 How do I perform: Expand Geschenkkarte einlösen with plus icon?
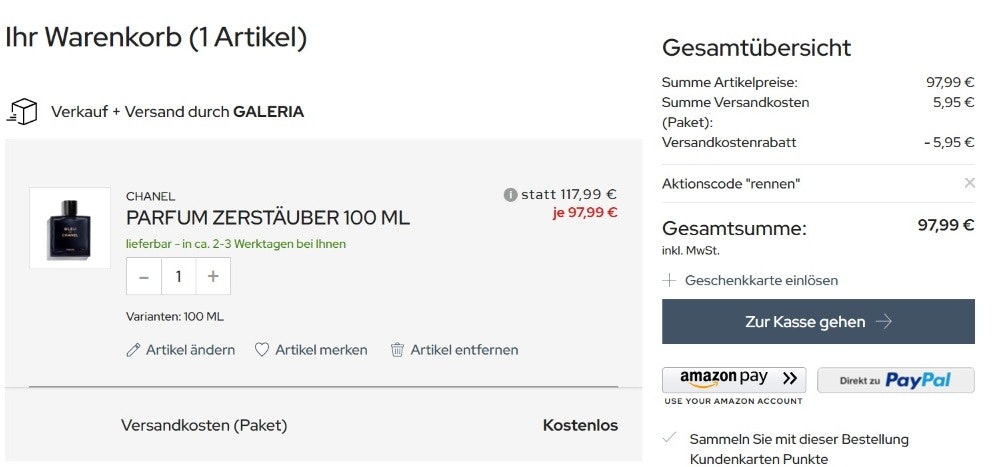[669, 281]
